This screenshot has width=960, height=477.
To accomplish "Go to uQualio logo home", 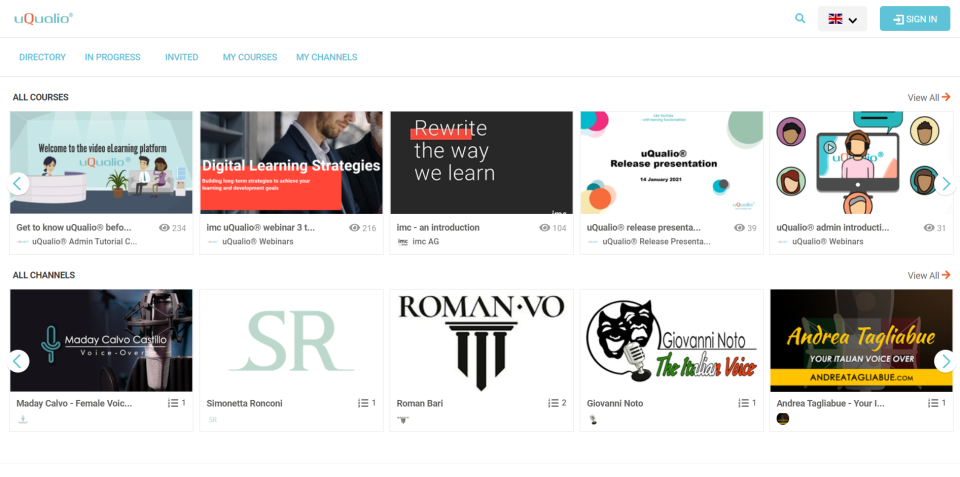I will (x=43, y=19).
